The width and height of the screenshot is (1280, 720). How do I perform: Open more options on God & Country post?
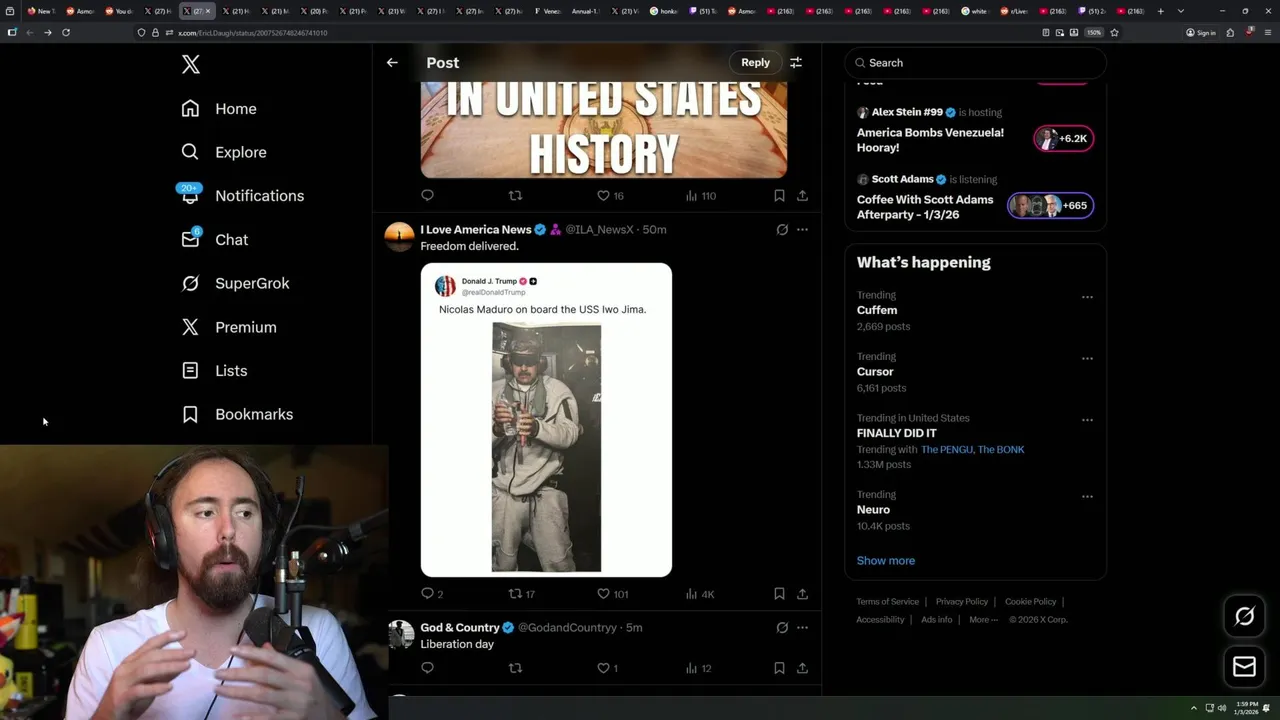click(x=802, y=628)
